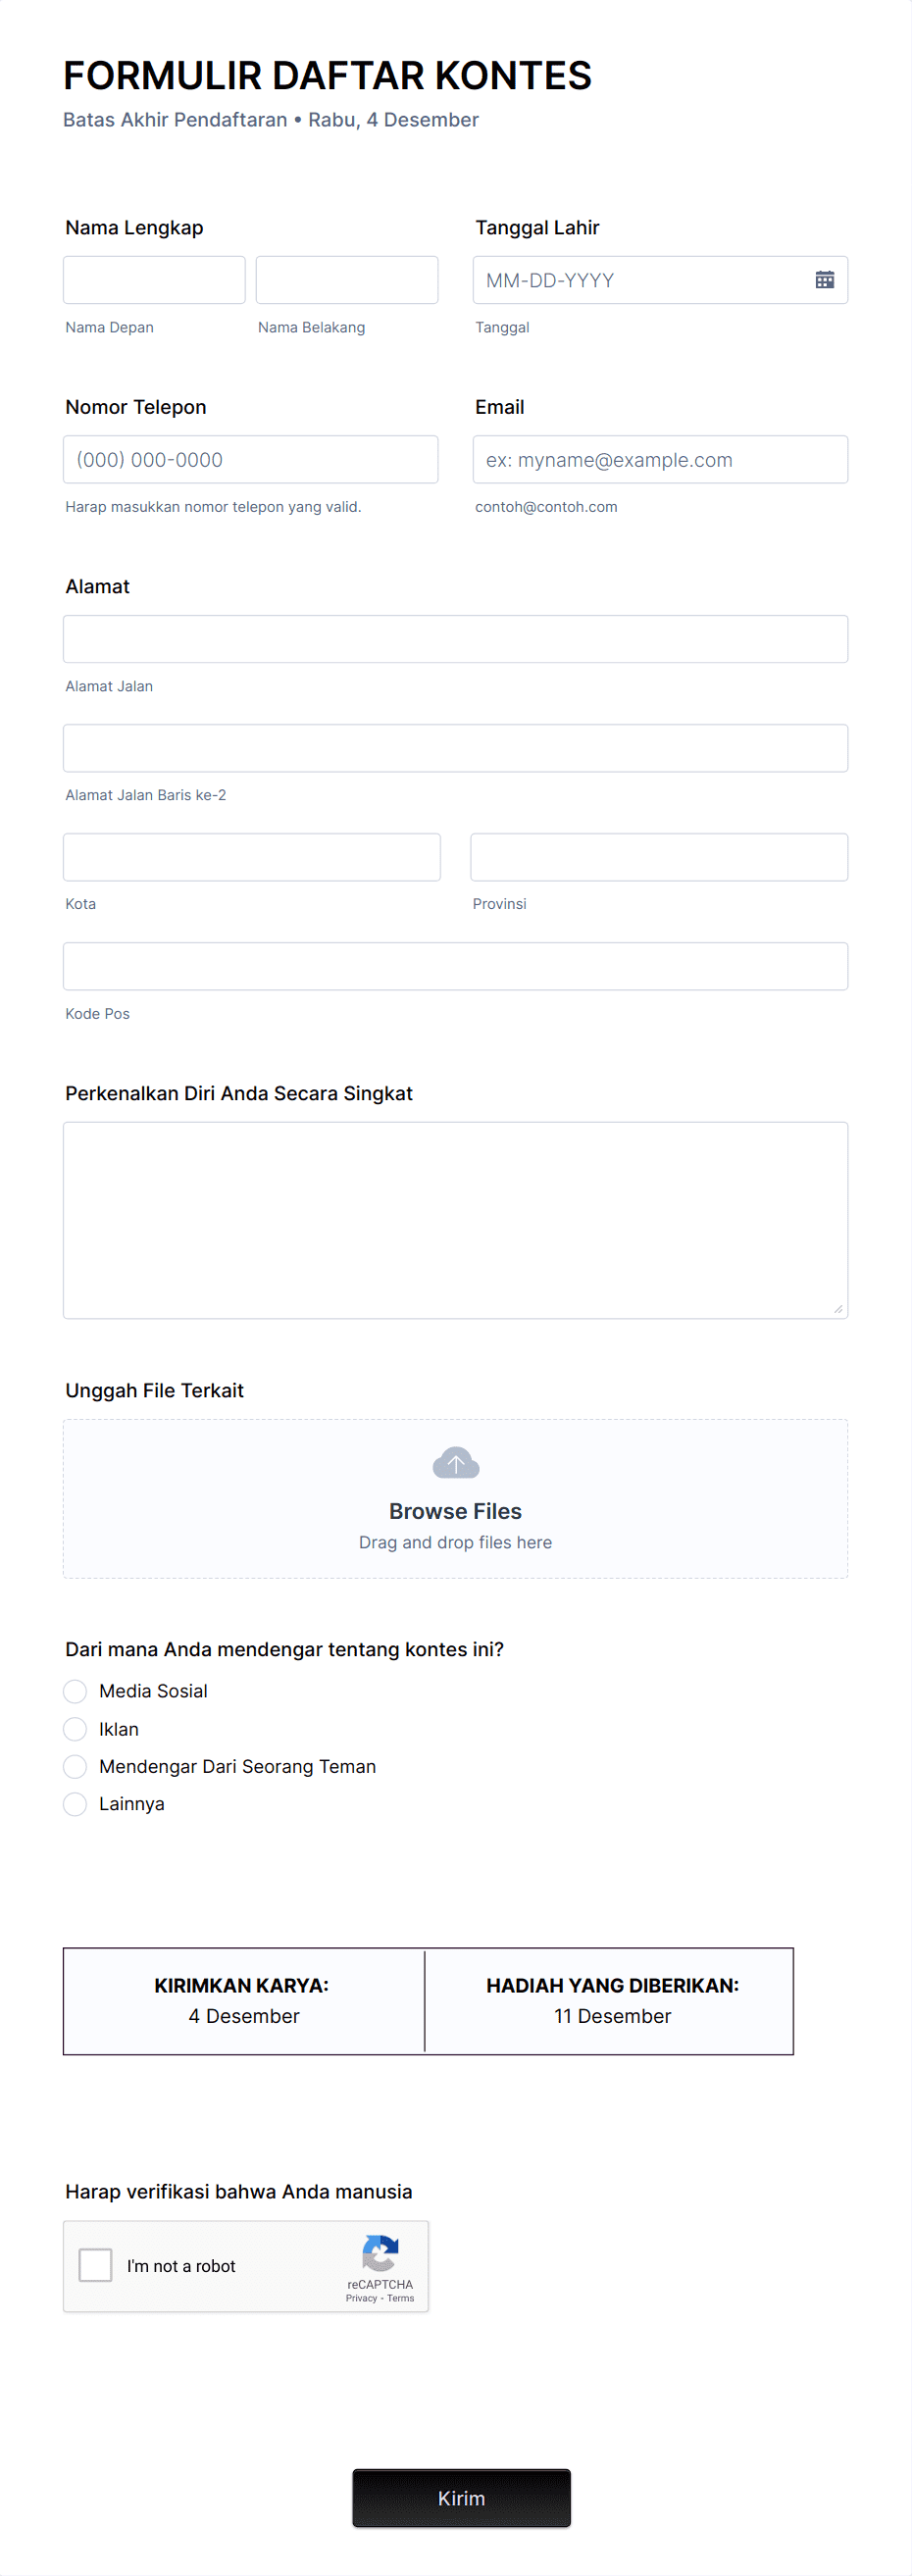
Task: Select the Iklan radio option
Action: pos(75,1729)
